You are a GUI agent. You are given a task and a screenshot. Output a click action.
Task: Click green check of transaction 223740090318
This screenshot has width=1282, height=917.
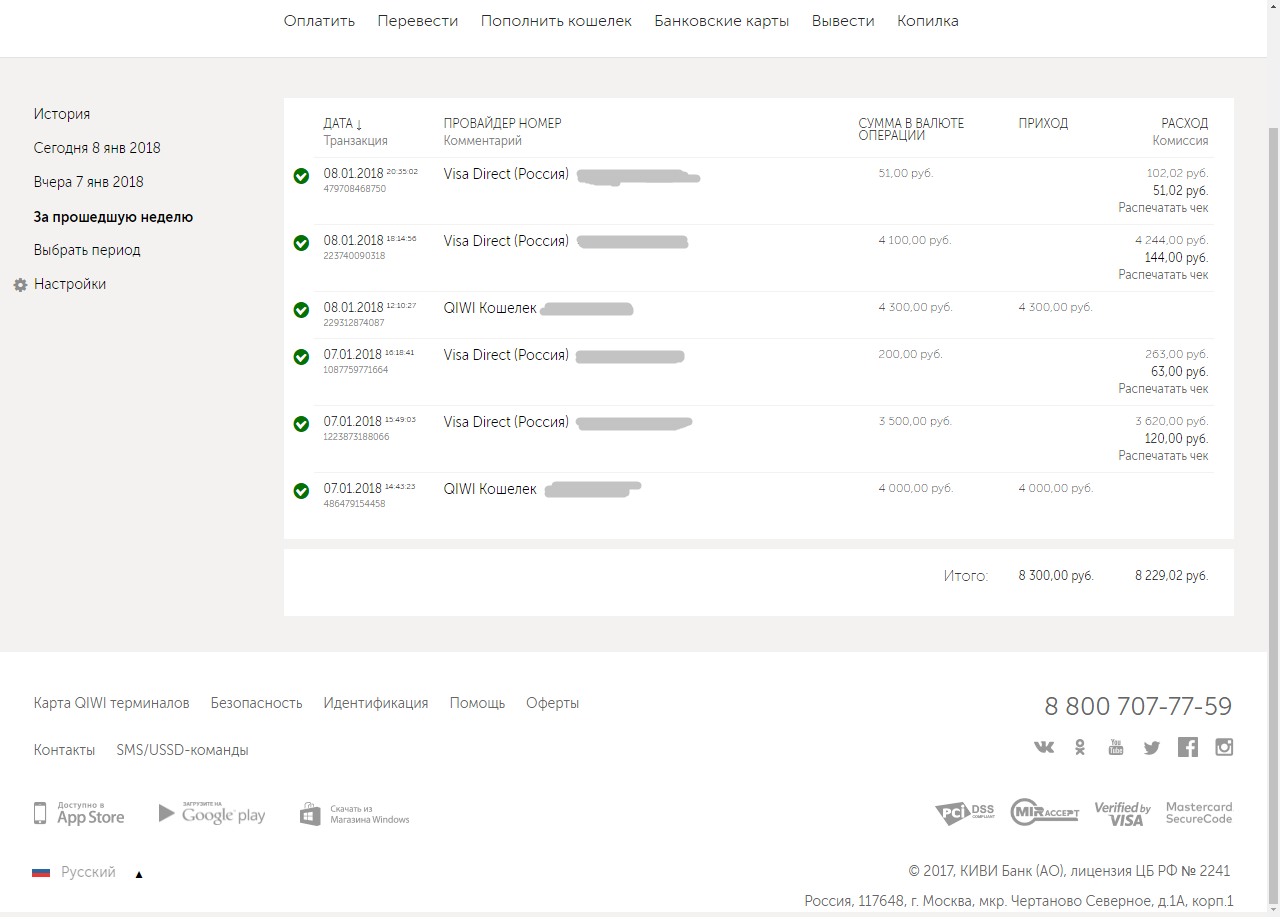tap(301, 243)
